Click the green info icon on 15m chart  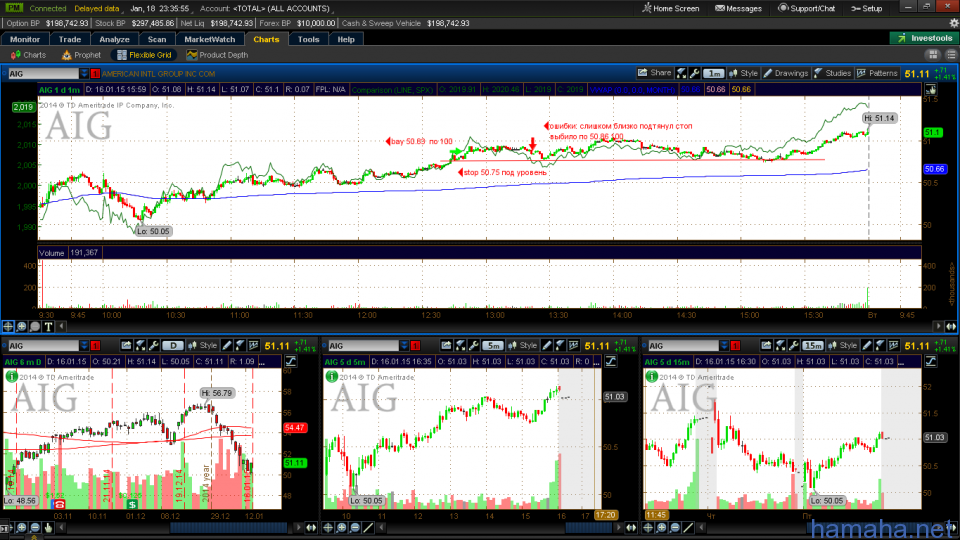coord(652,377)
